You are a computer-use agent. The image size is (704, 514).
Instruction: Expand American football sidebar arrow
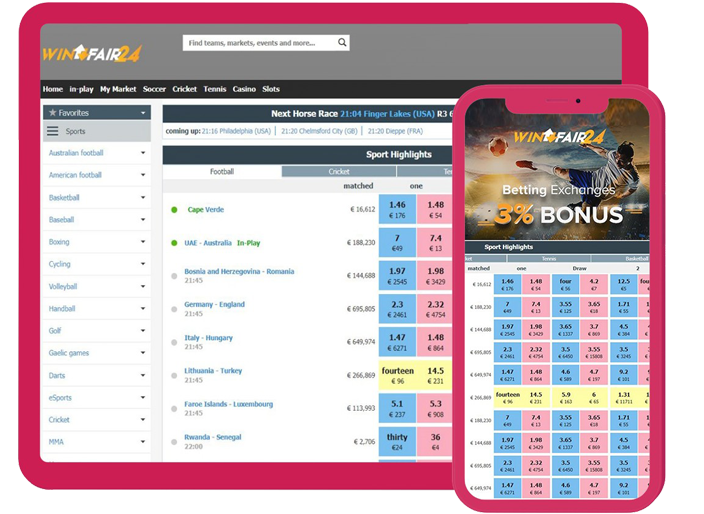(143, 175)
